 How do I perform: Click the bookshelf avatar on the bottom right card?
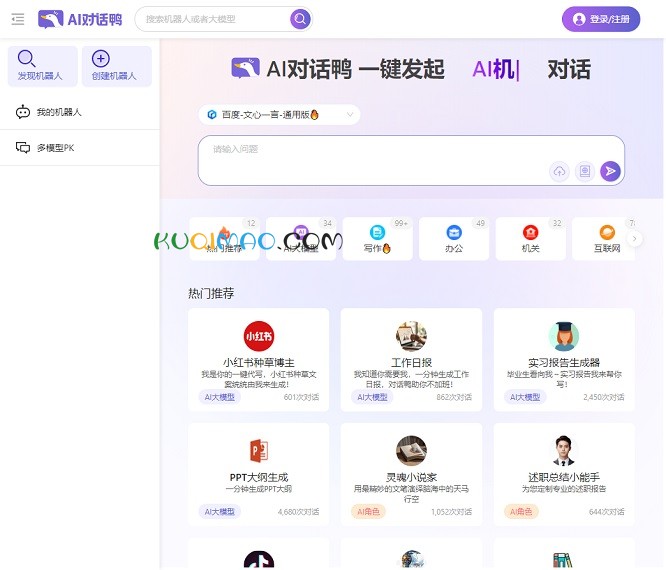point(564,560)
